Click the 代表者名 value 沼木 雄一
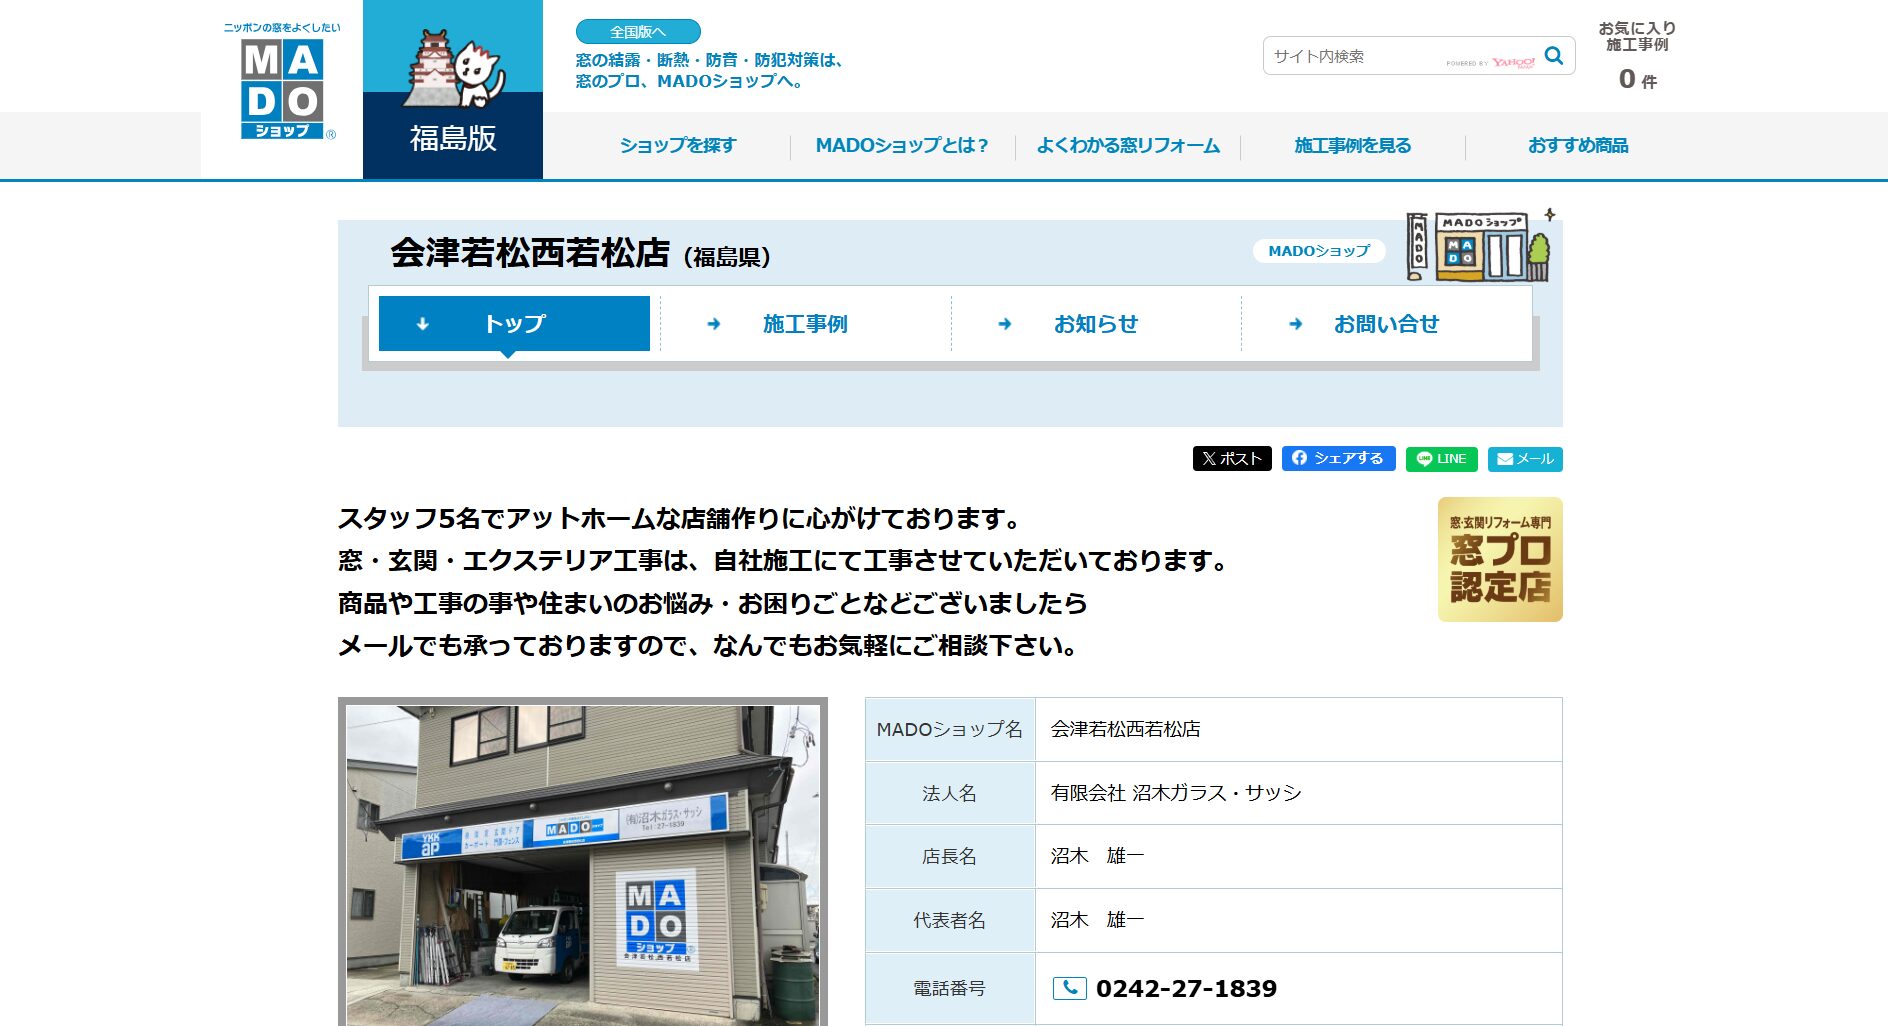The height and width of the screenshot is (1026, 1888). click(x=1097, y=920)
